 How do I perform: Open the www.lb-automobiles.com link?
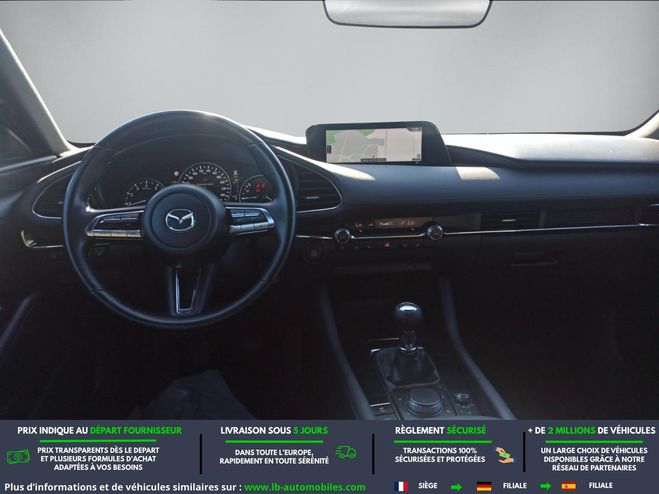305,487
